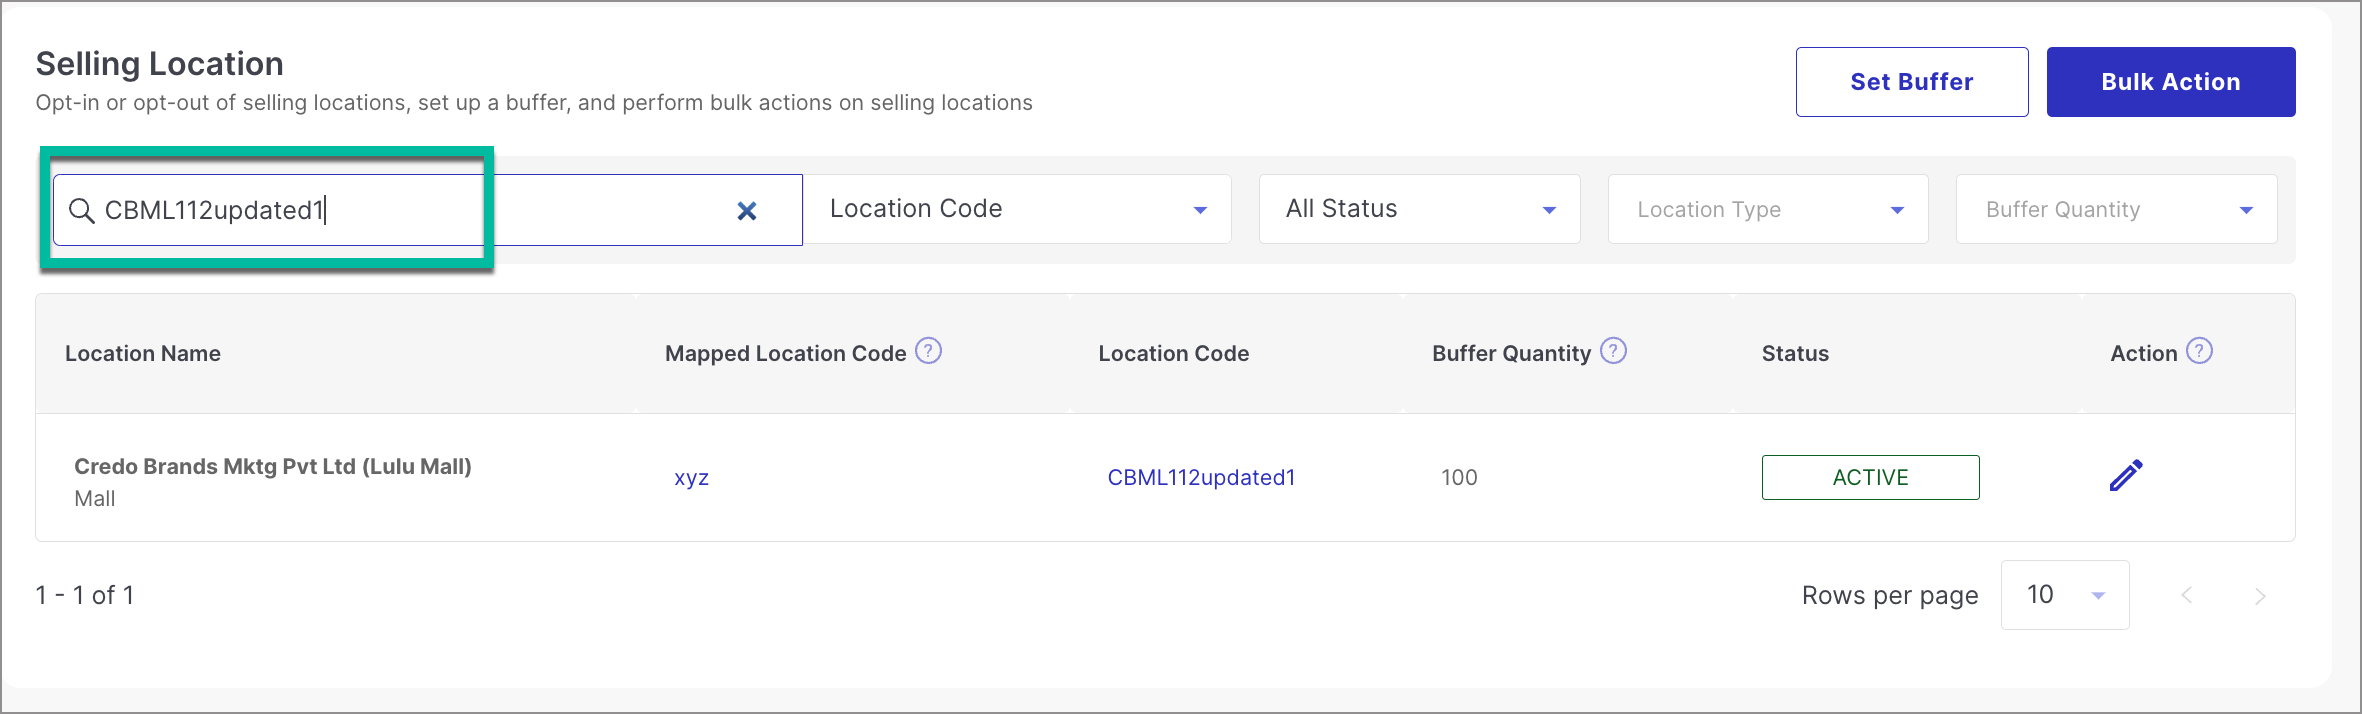Open the Buffer Quantity filter dropdown
The width and height of the screenshot is (2362, 714).
coord(2117,209)
